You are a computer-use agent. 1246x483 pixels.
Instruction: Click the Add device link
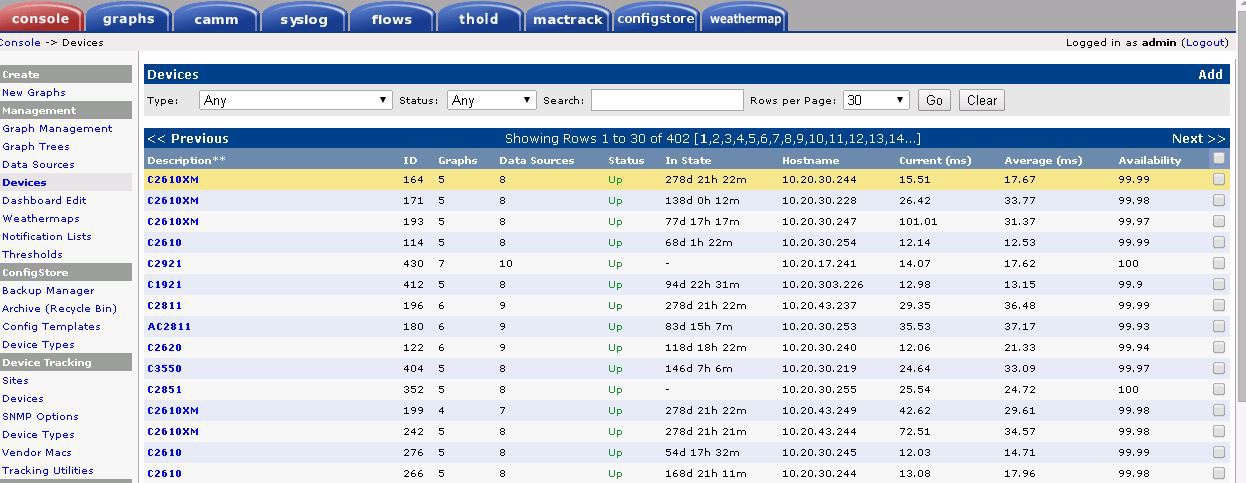click(1210, 74)
